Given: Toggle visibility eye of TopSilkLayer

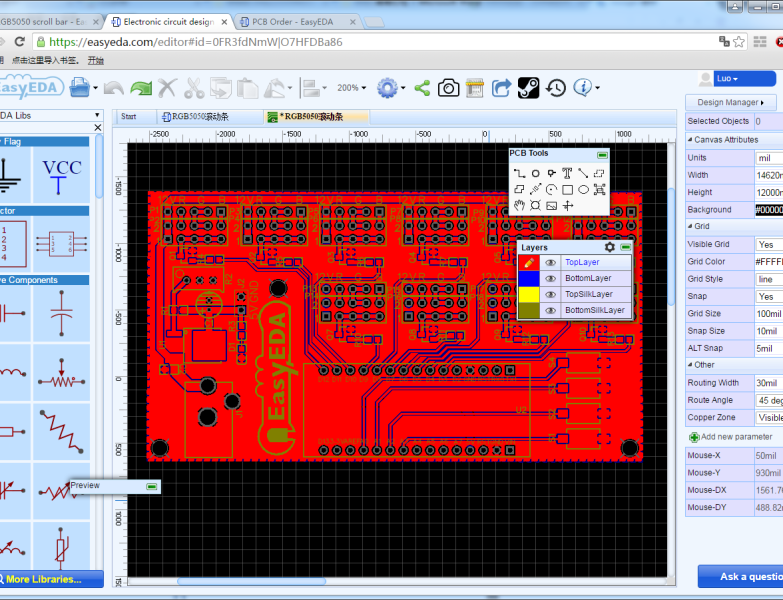Looking at the screenshot, I should tap(550, 295).
